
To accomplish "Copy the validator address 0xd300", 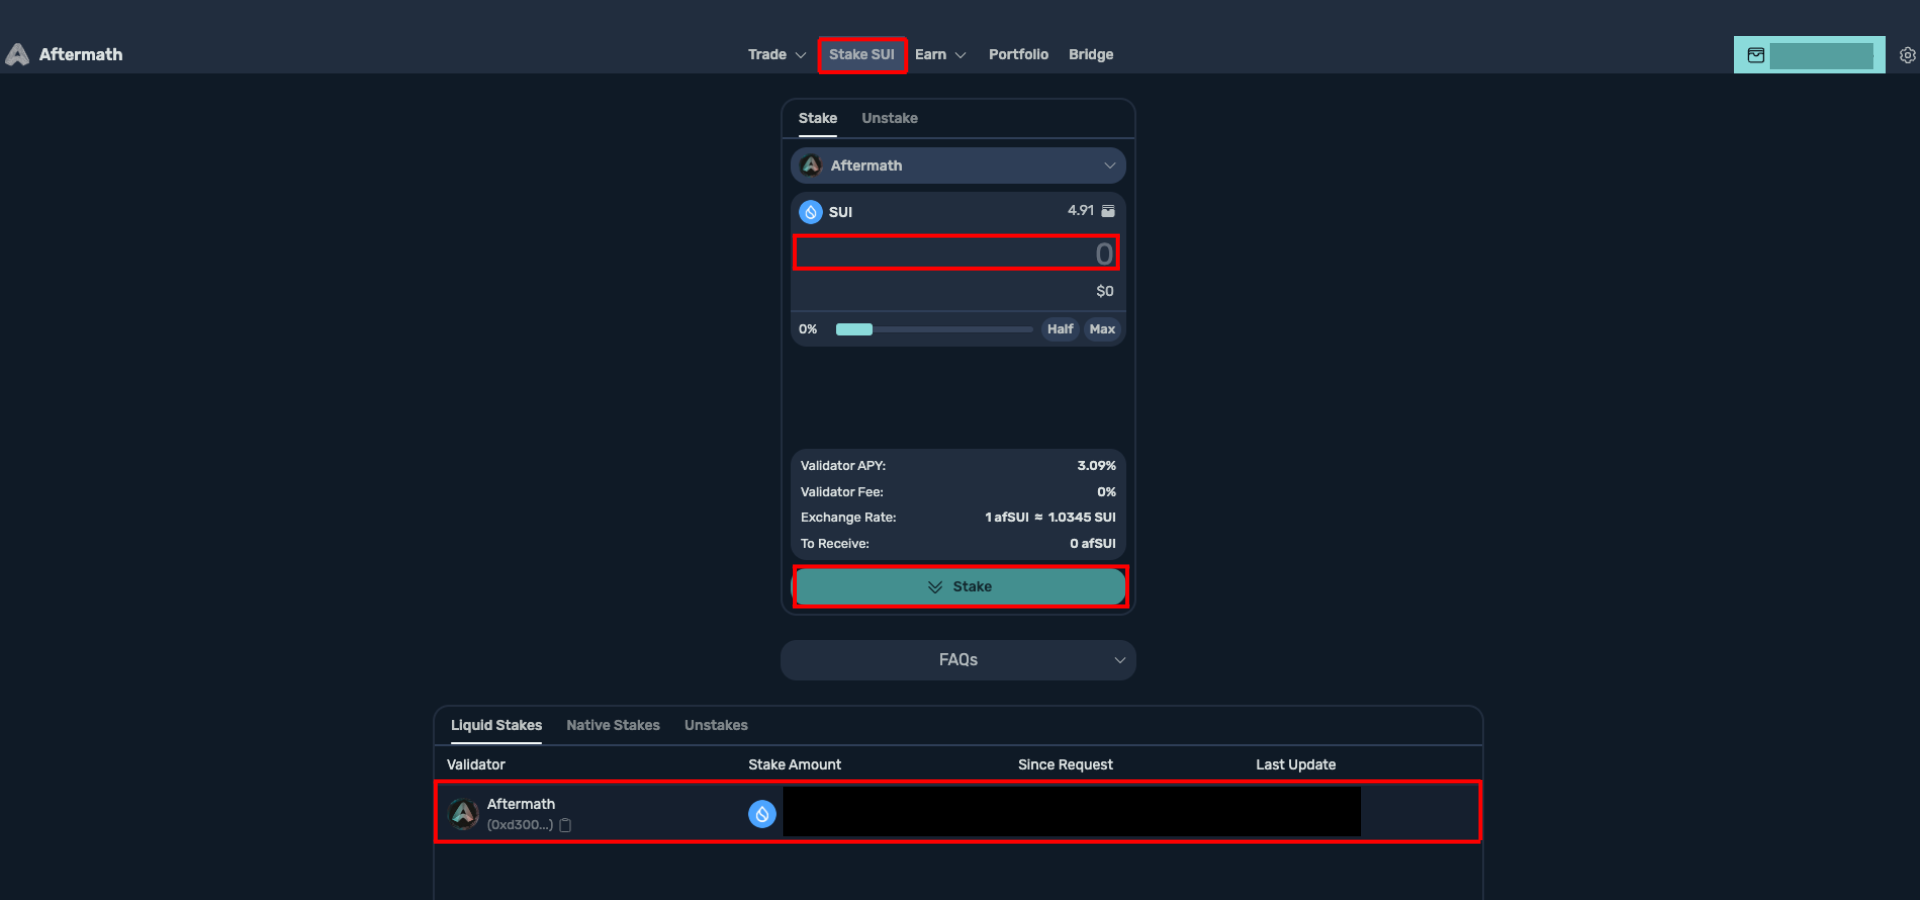I will pyautogui.click(x=565, y=825).
